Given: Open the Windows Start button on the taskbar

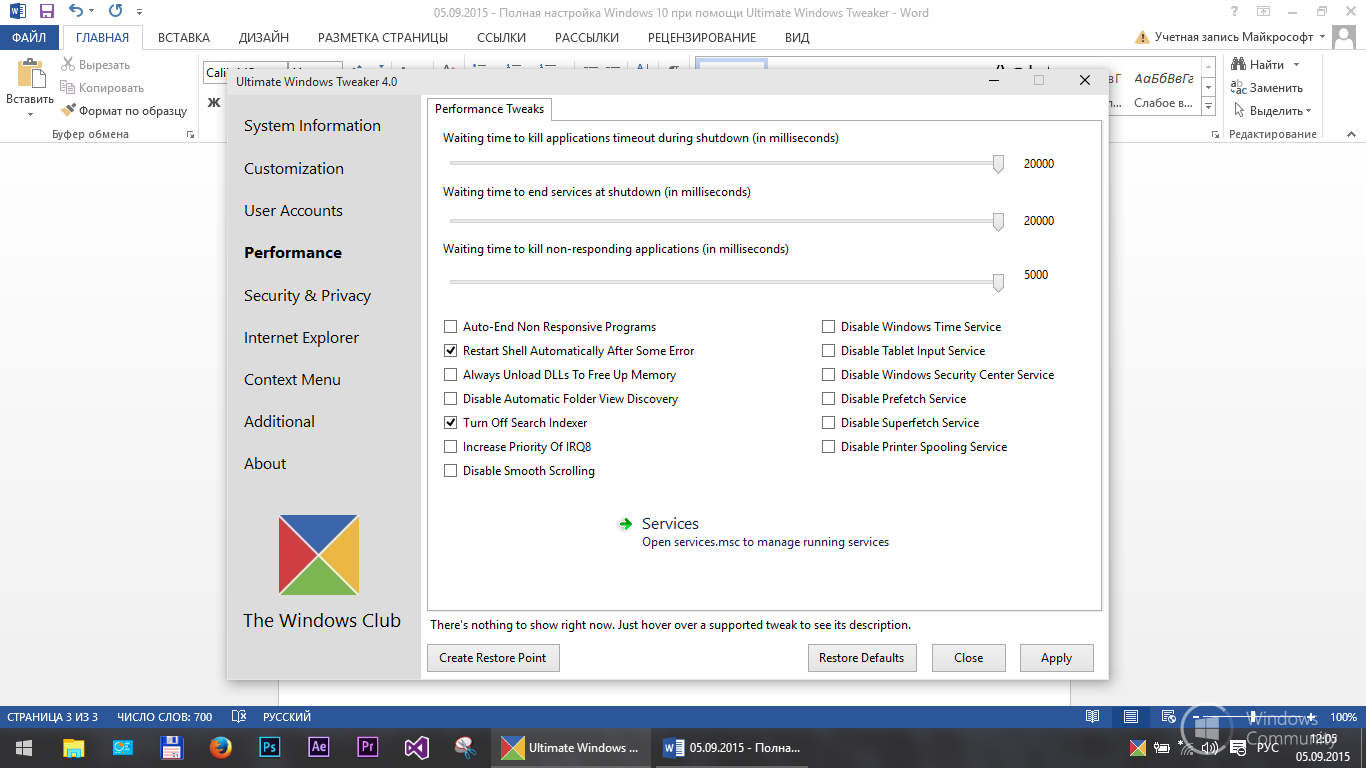Looking at the screenshot, I should click(x=24, y=747).
